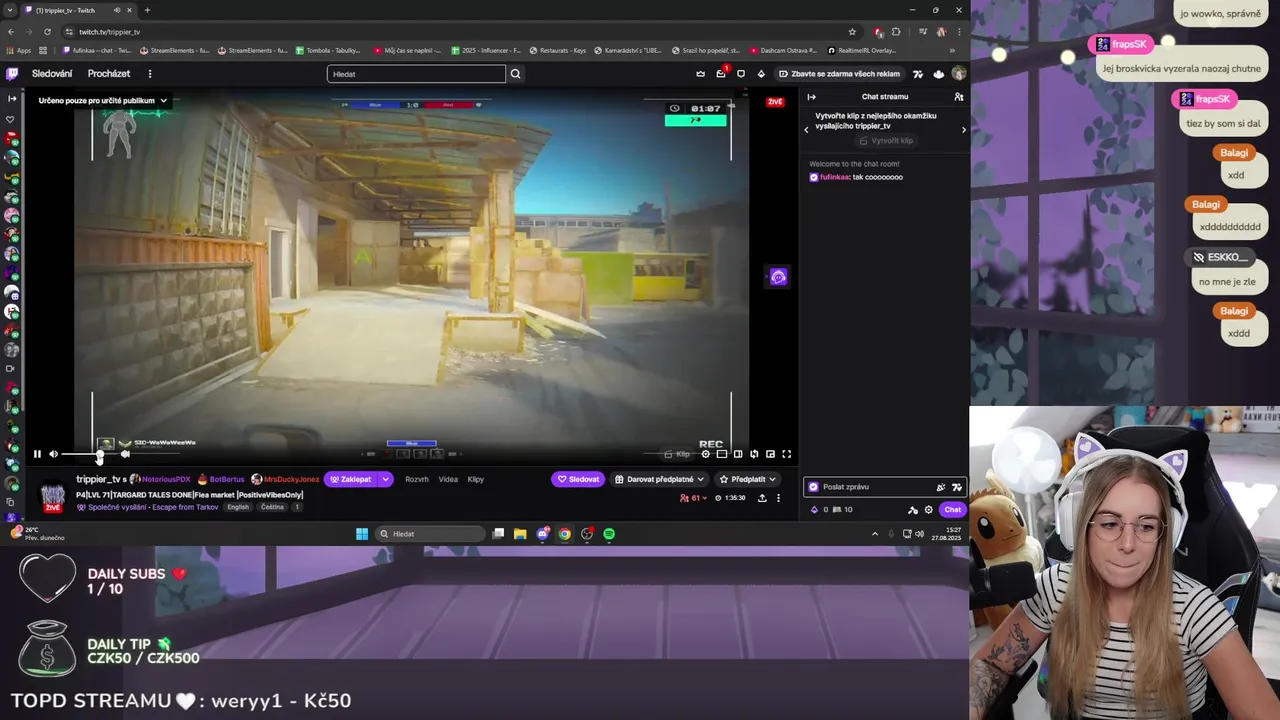Follow channel with Sledovat button
The width and height of the screenshot is (1280, 720).
(578, 479)
